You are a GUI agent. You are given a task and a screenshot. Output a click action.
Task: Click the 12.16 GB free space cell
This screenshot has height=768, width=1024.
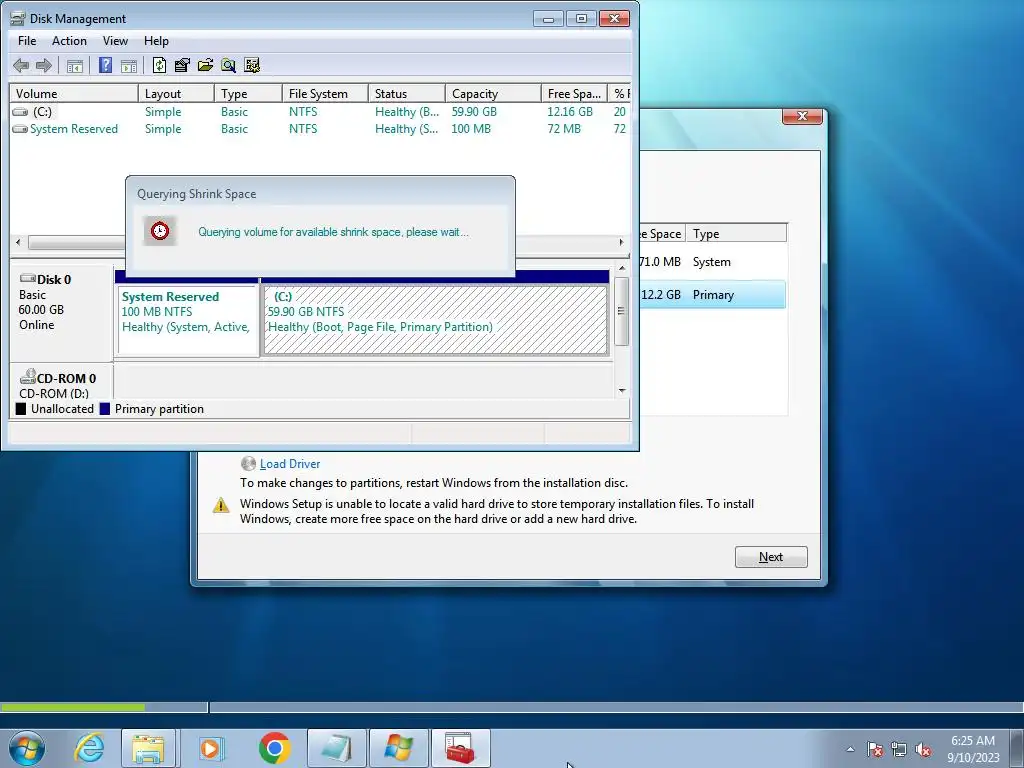[x=569, y=112]
